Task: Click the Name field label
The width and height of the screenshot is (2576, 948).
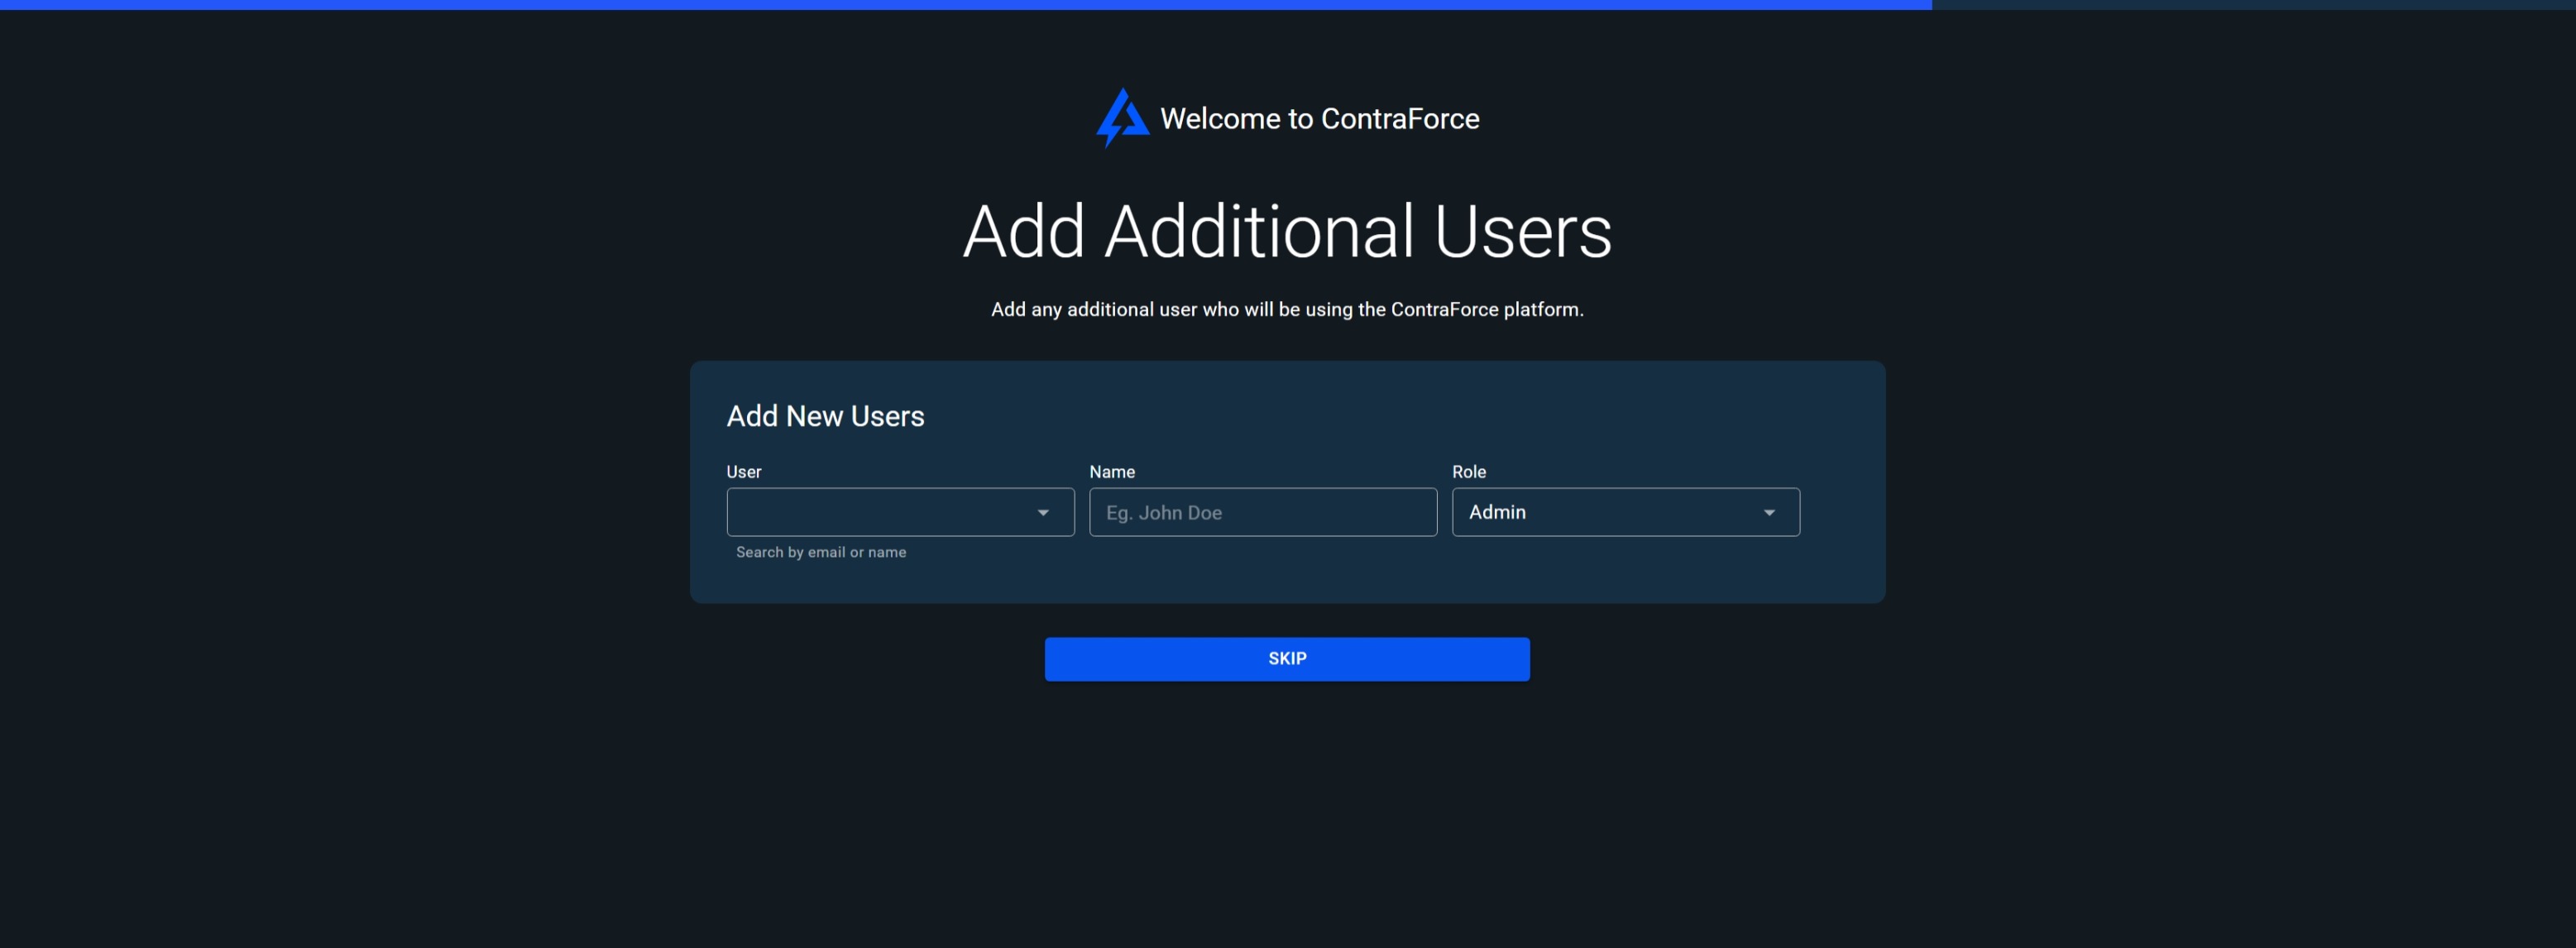Action: click(1111, 472)
